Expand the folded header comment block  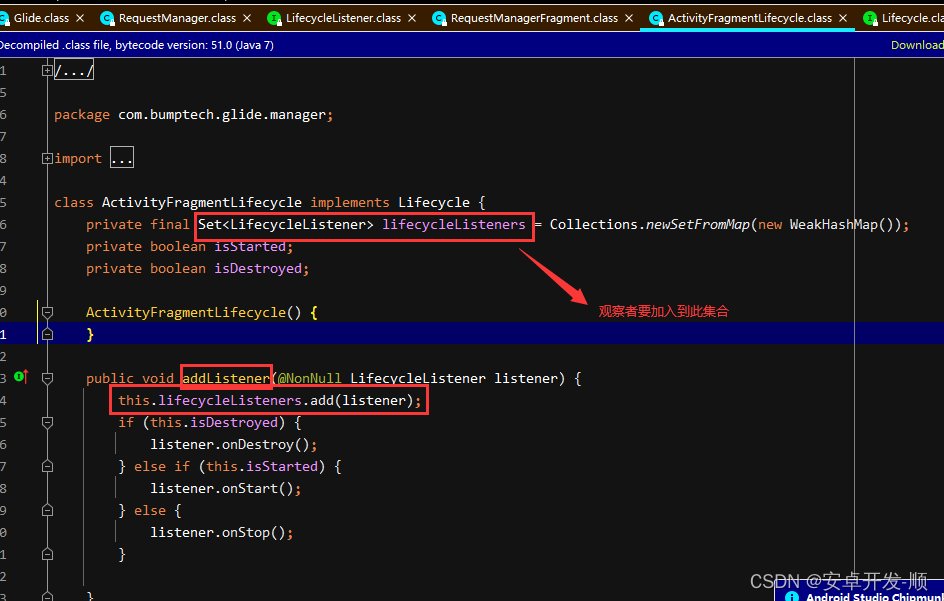coord(47,70)
